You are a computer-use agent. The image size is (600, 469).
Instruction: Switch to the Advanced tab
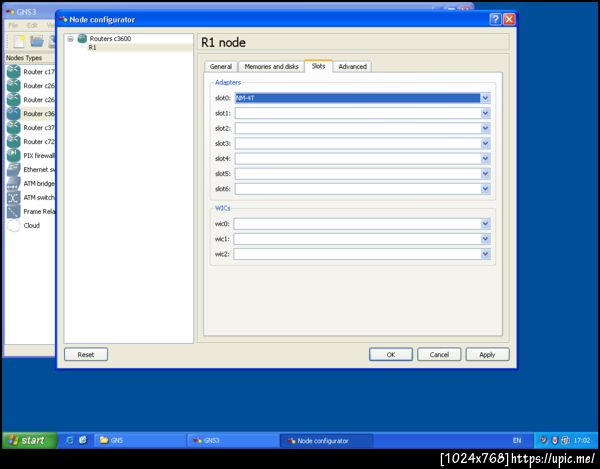pos(352,67)
